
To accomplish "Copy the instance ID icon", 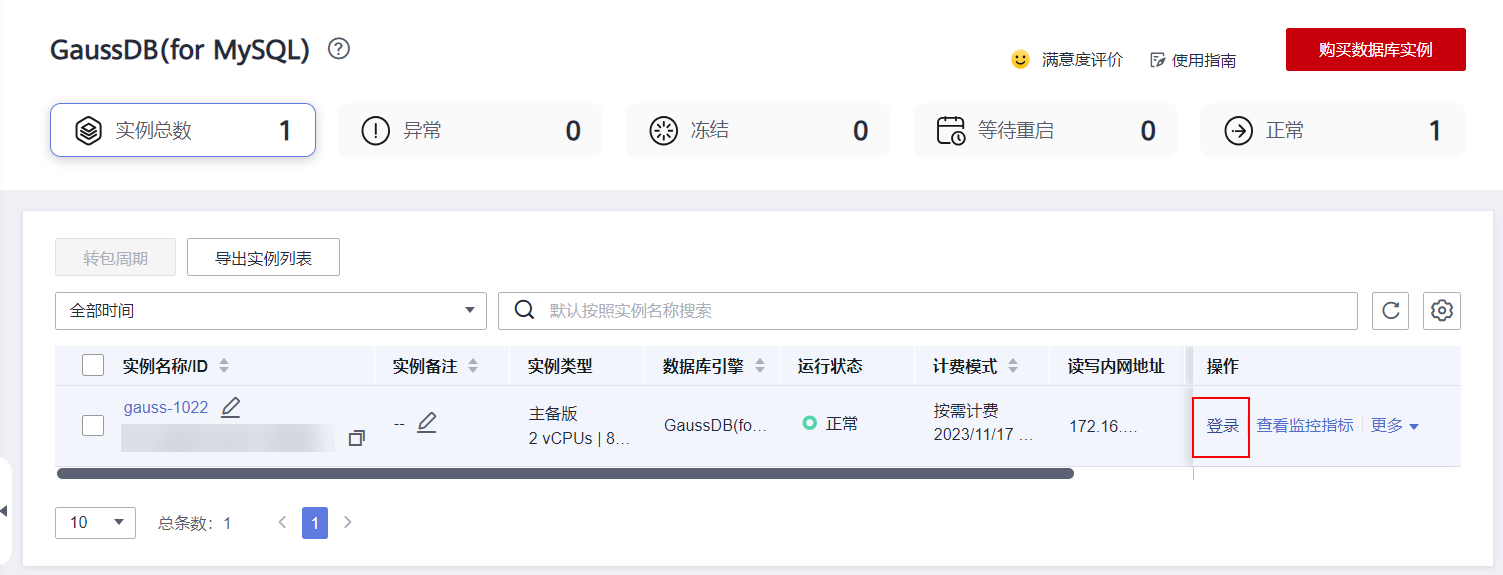I will (356, 438).
